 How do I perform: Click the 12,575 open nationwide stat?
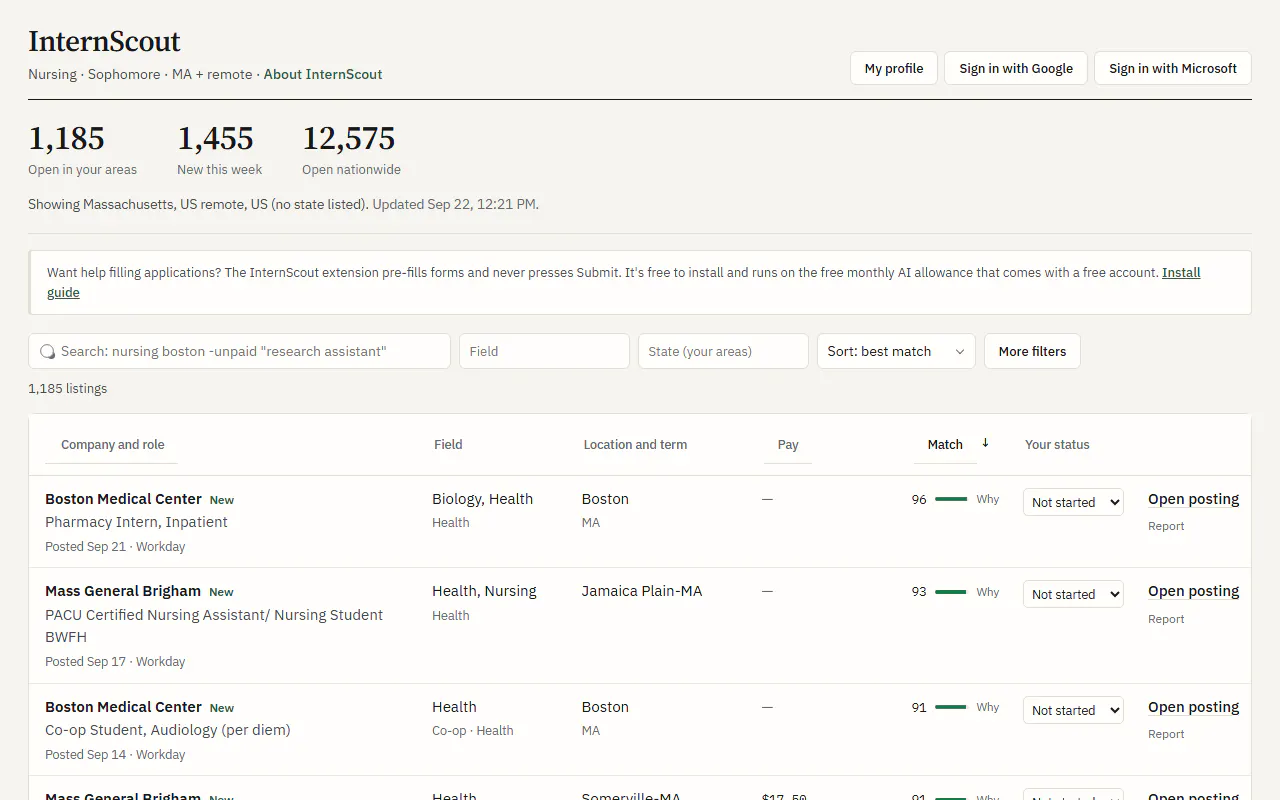tap(352, 149)
